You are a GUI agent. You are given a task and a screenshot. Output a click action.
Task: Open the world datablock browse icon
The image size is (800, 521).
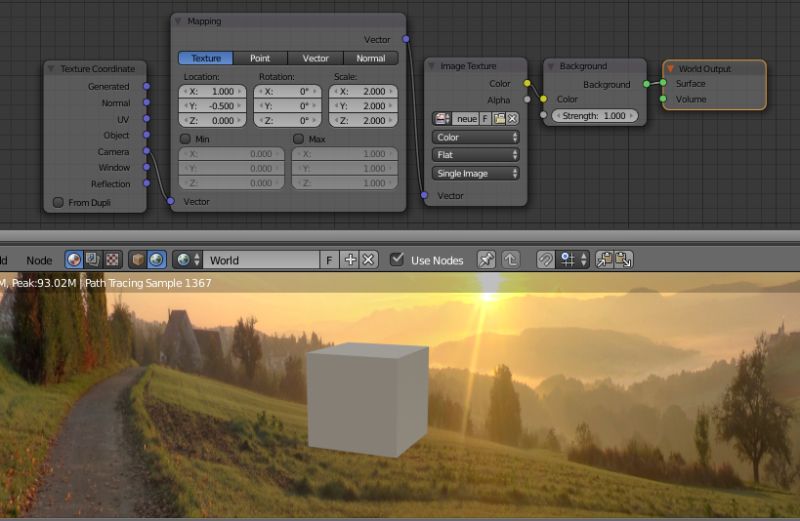187,260
